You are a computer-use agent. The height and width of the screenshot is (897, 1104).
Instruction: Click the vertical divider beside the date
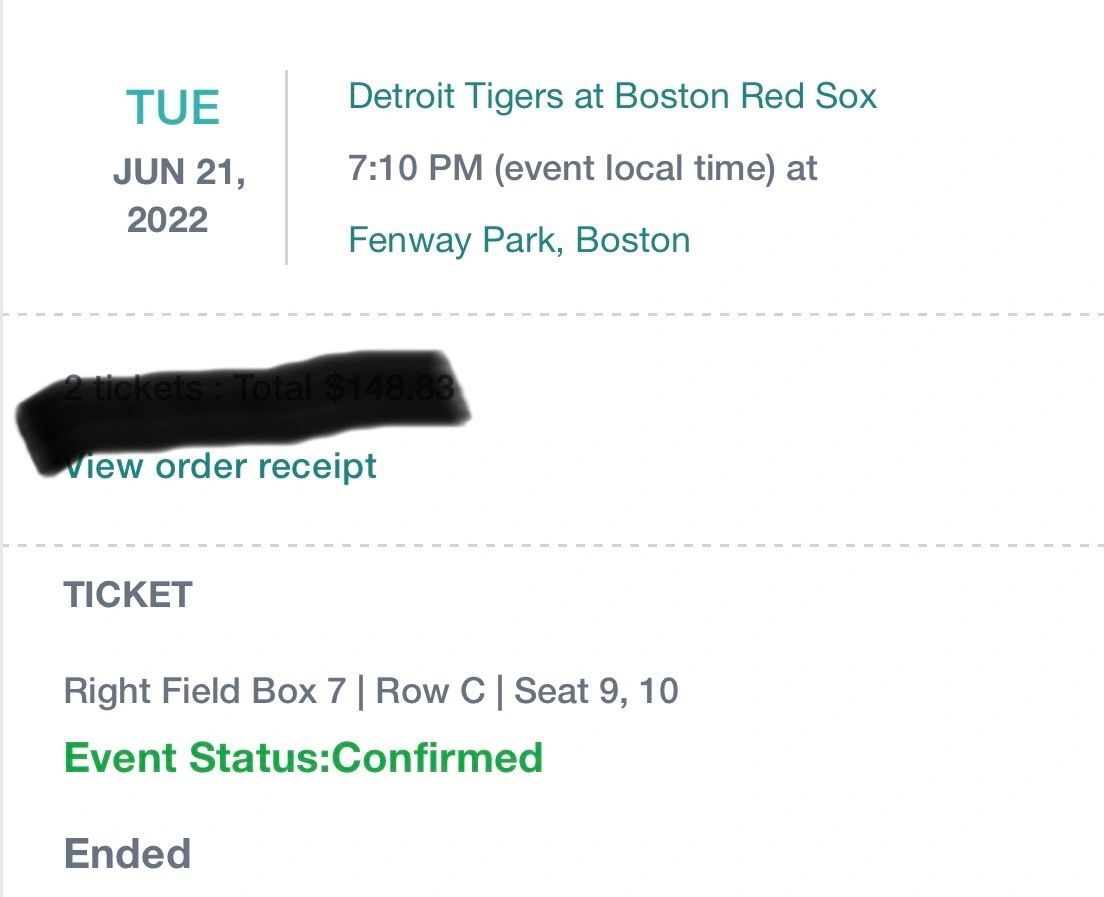pos(286,167)
